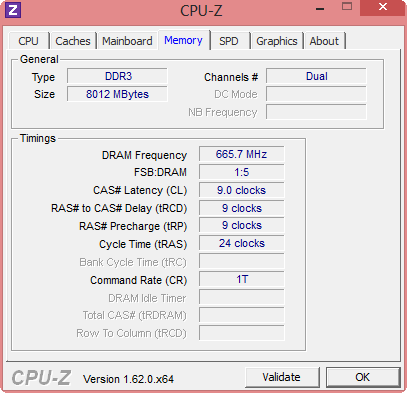Click the OK button
The image size is (407, 393).
(x=363, y=377)
